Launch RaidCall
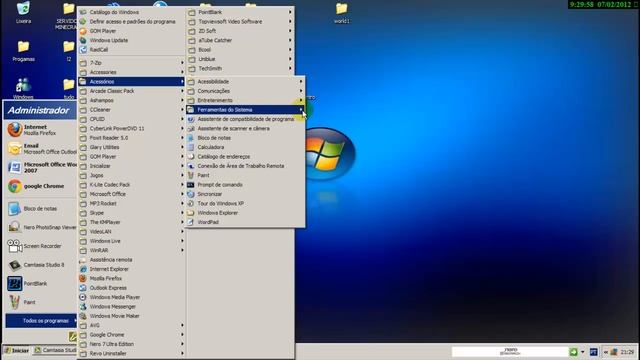640x360 pixels. coord(131,50)
